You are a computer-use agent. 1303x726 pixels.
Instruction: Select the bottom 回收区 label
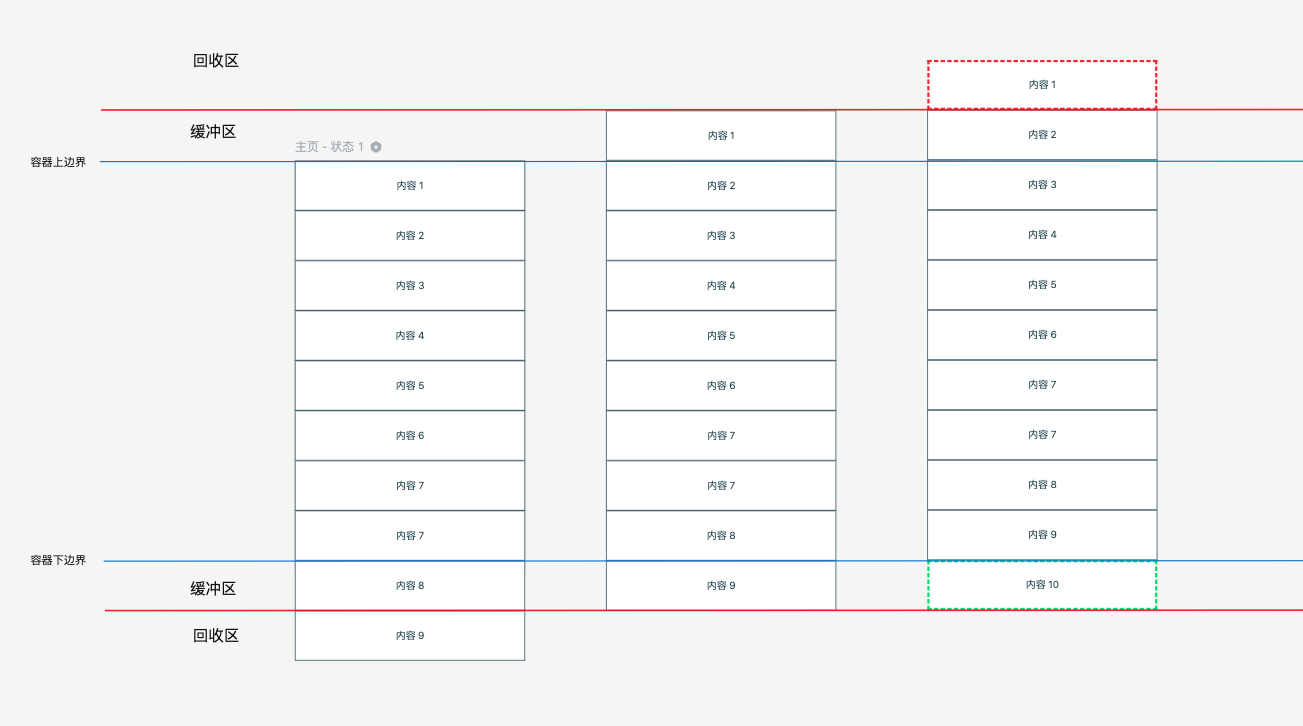pos(216,636)
